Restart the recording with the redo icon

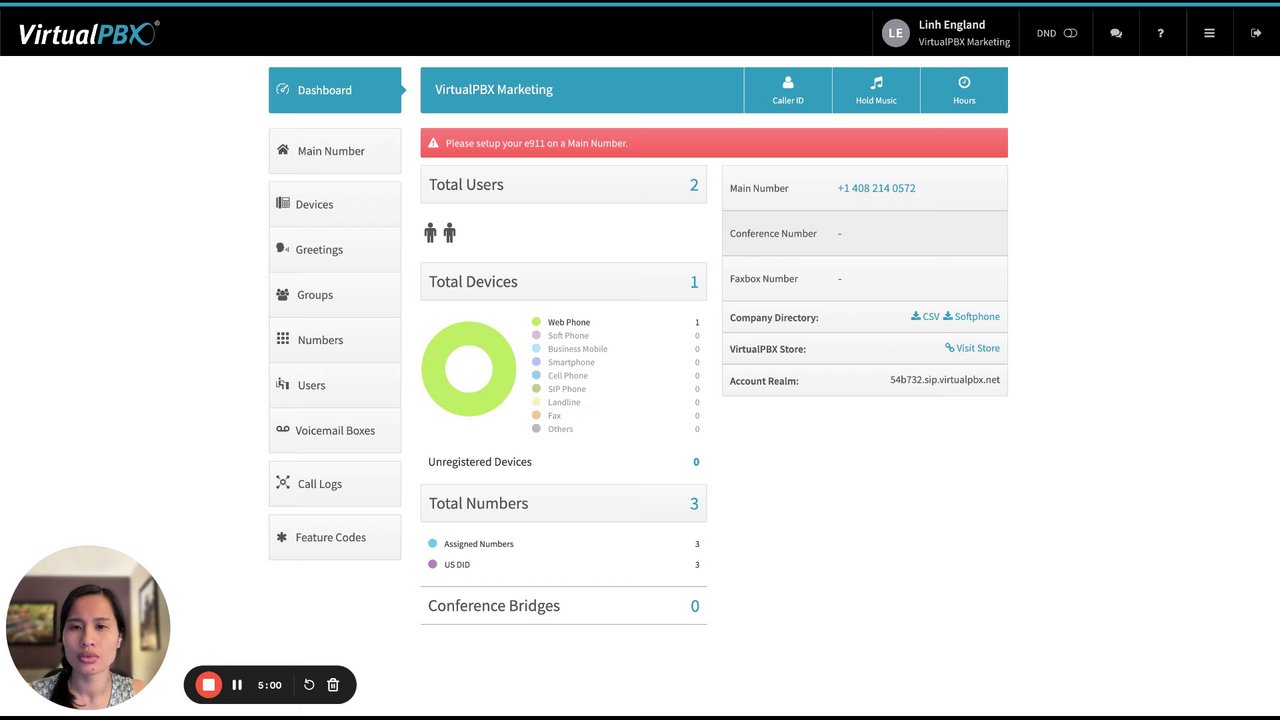(x=309, y=685)
